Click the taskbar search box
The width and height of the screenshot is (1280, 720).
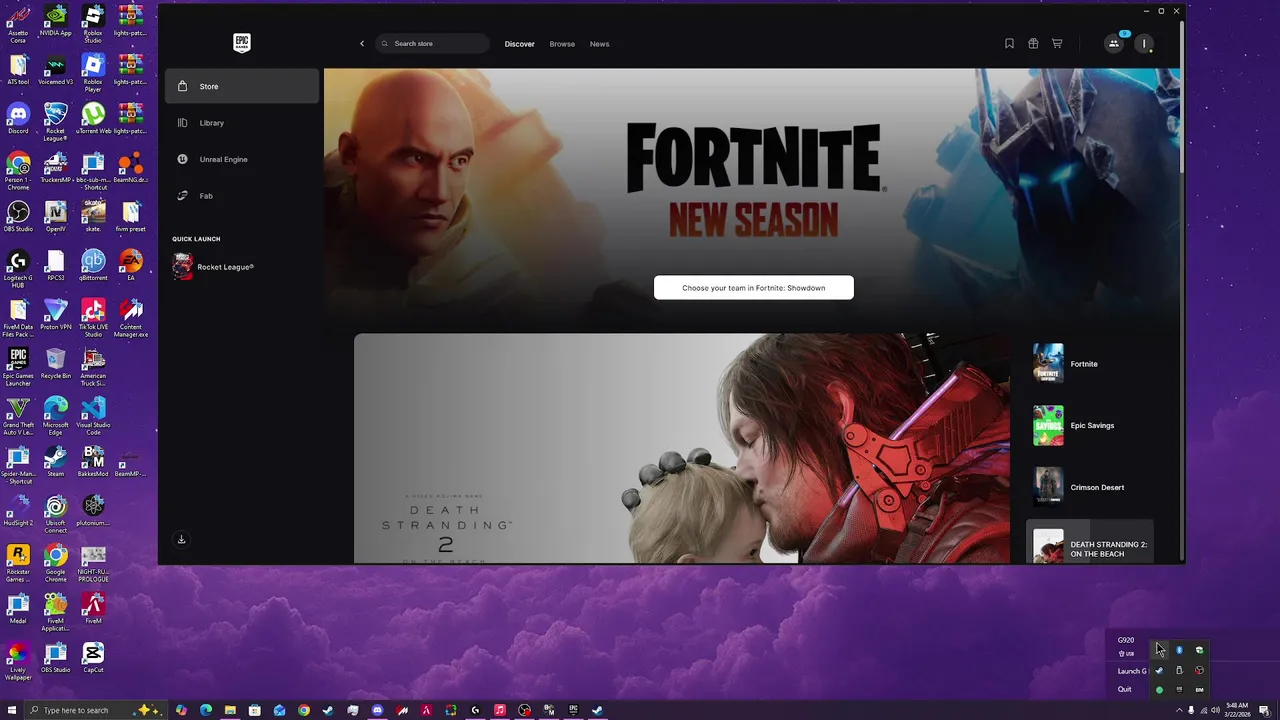[95, 710]
